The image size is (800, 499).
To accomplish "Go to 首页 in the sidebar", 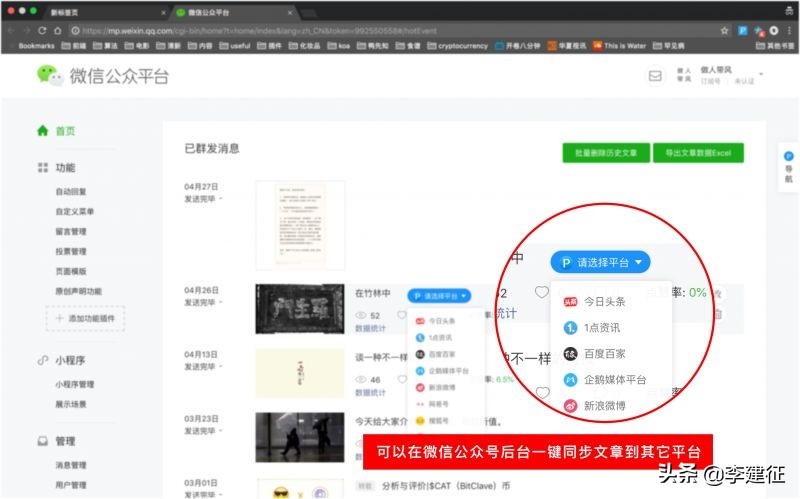I will tap(65, 131).
